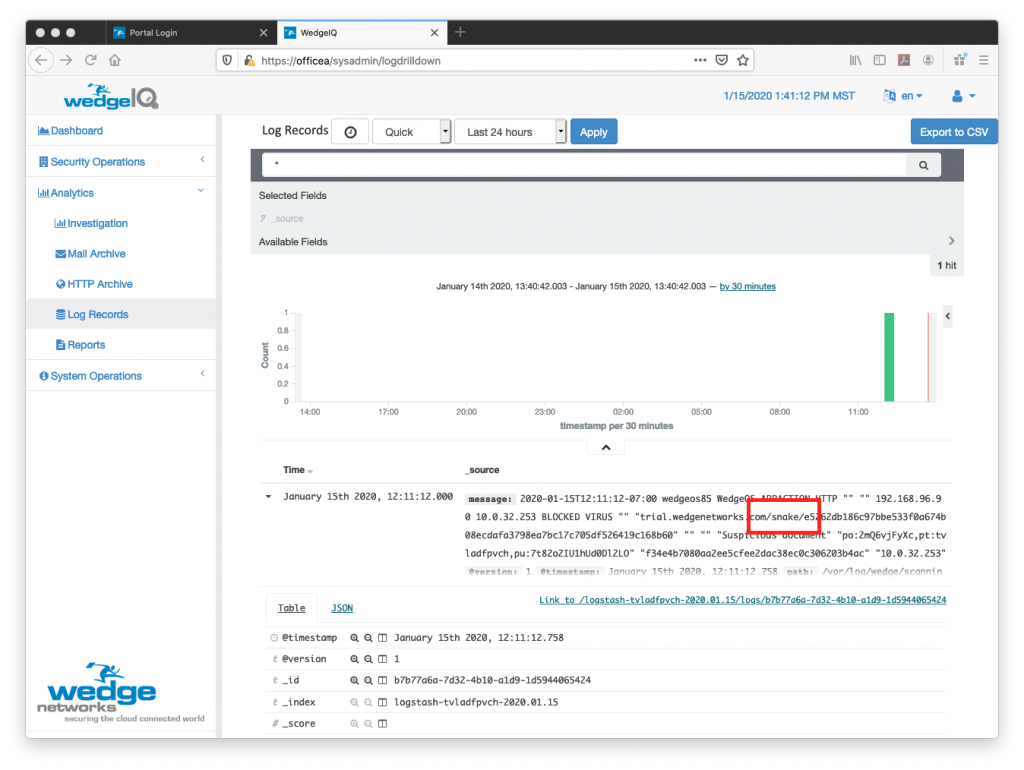The width and height of the screenshot is (1024, 770).
Task: Go back to the previous page
Action: point(41,60)
